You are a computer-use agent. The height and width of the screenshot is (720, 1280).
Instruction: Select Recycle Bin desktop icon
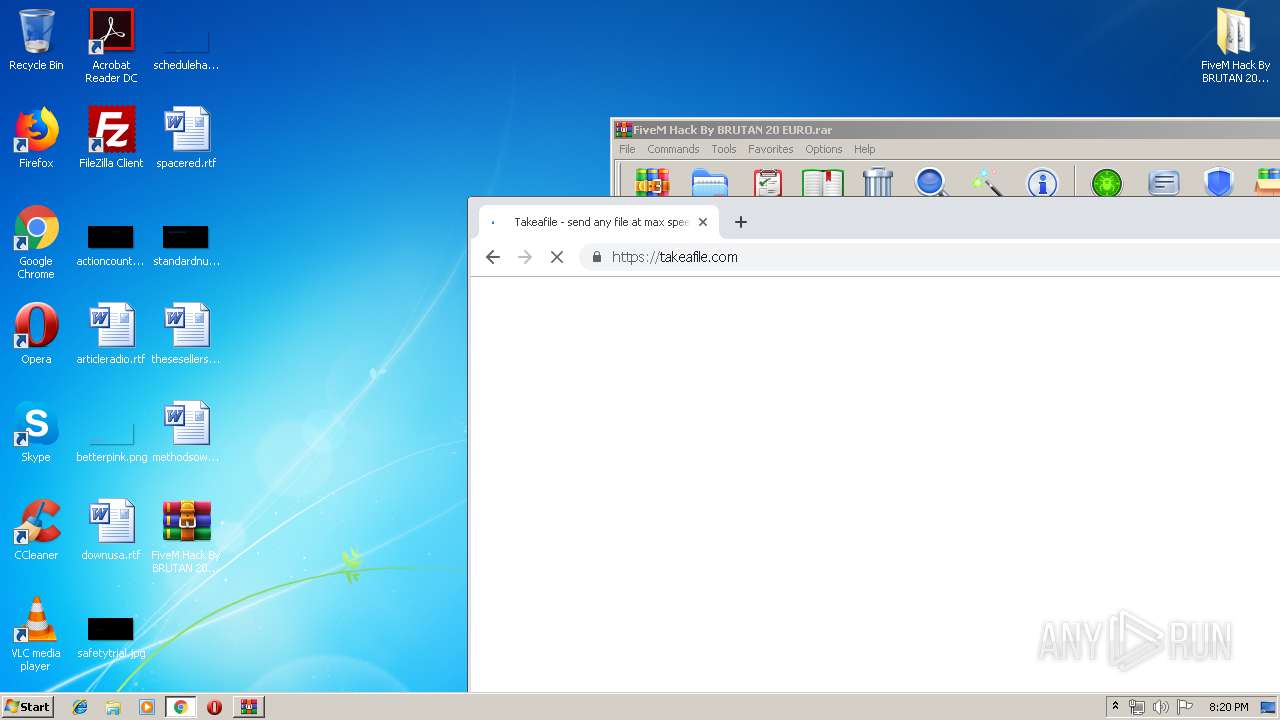coord(36,40)
